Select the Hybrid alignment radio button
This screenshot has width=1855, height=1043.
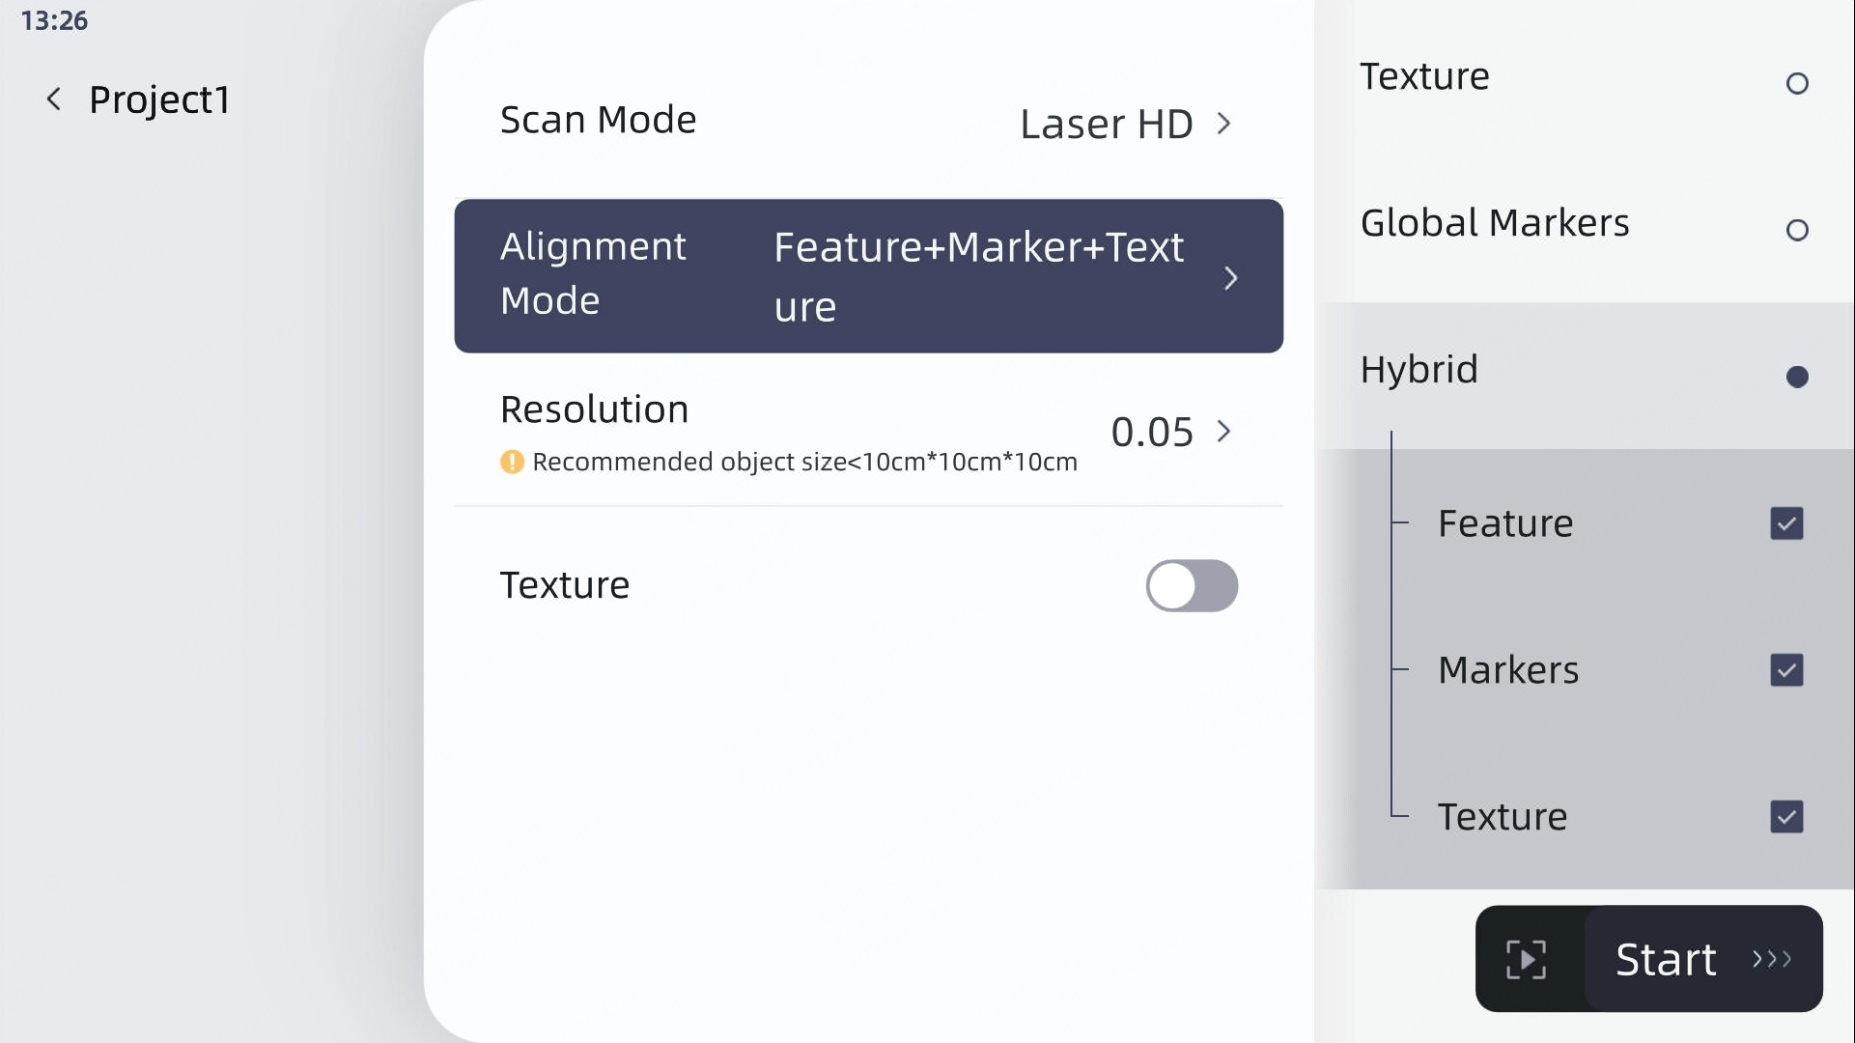tap(1796, 377)
